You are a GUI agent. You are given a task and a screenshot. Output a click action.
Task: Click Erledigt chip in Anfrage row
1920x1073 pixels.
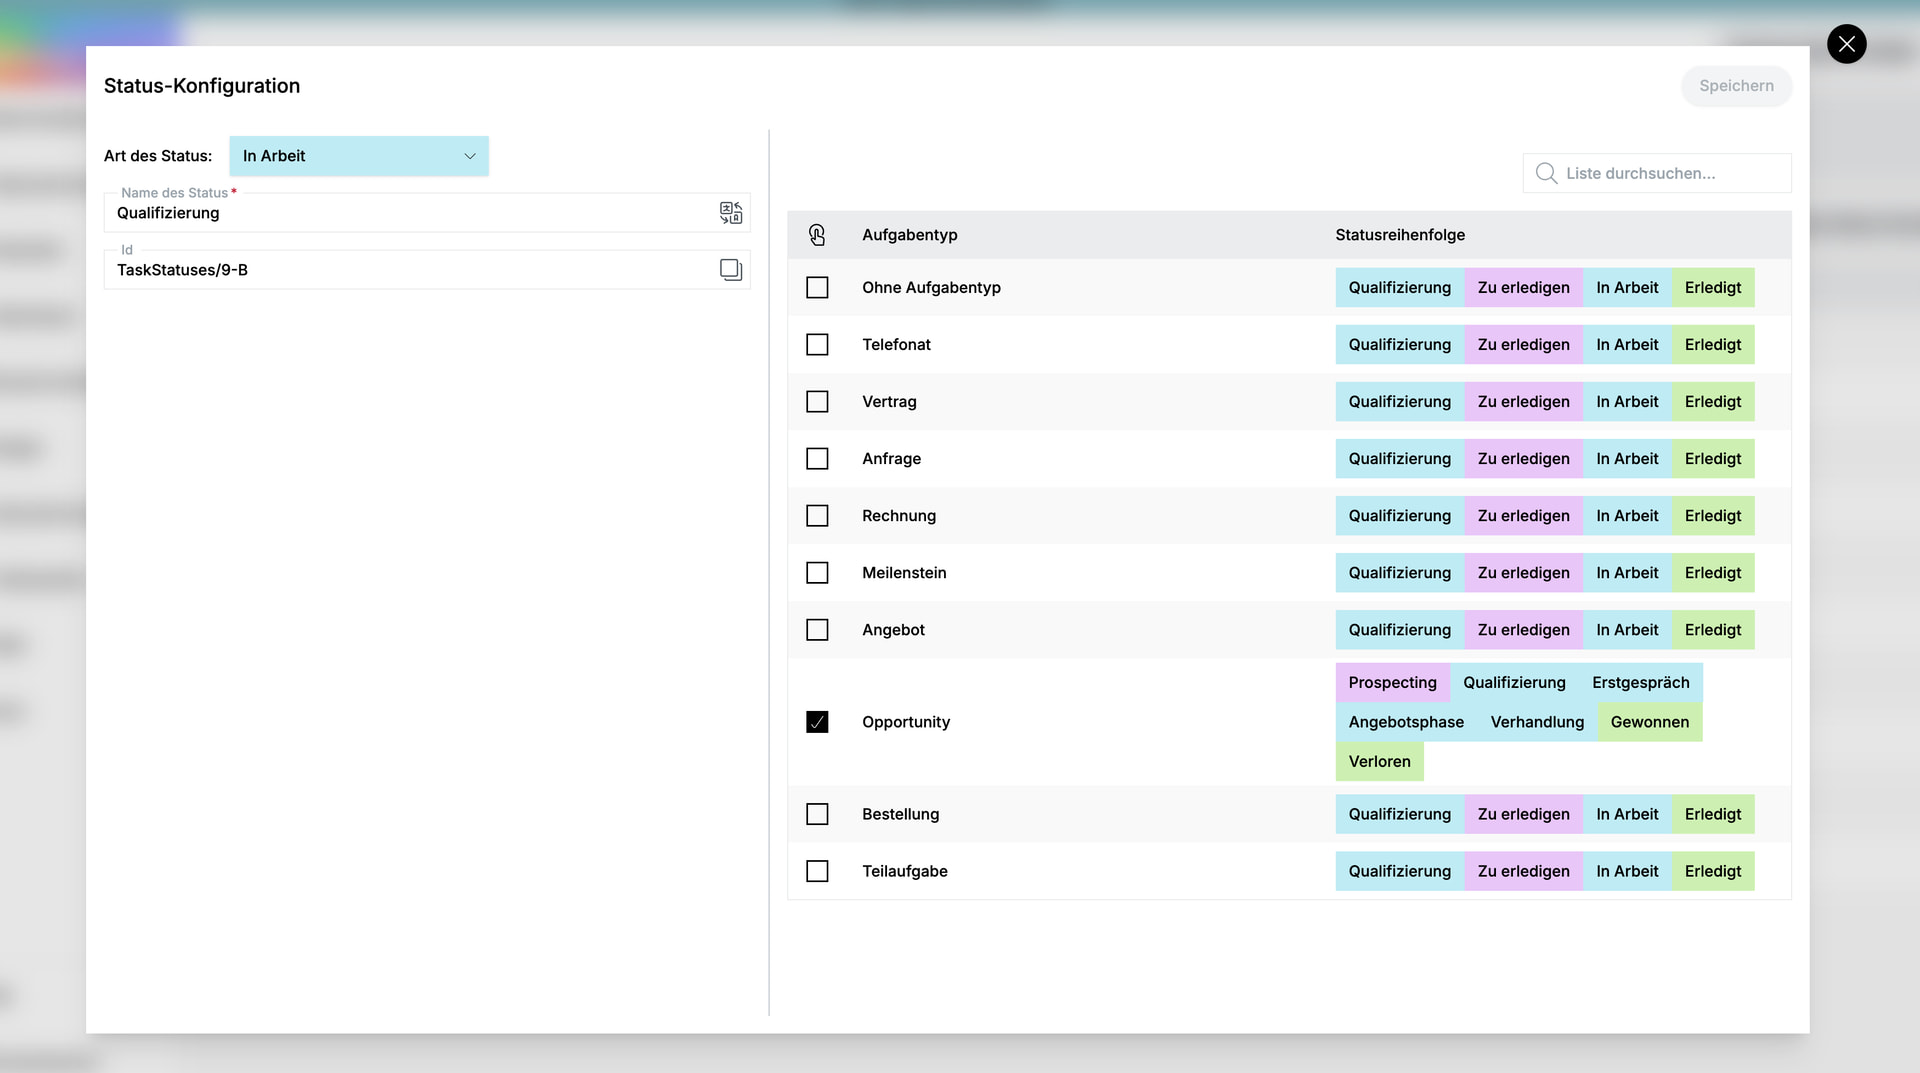click(x=1712, y=459)
